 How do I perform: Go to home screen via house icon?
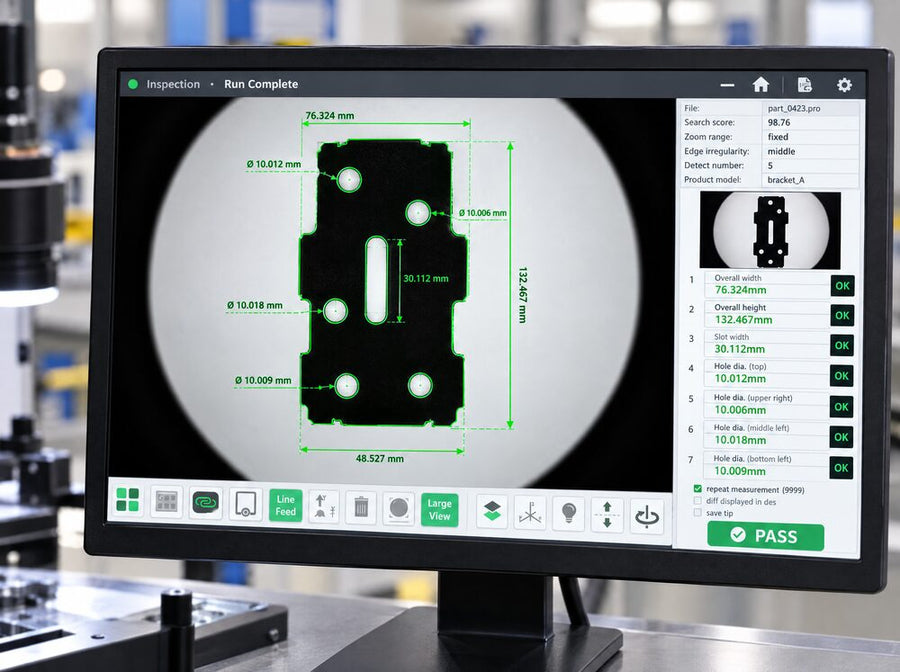click(761, 85)
